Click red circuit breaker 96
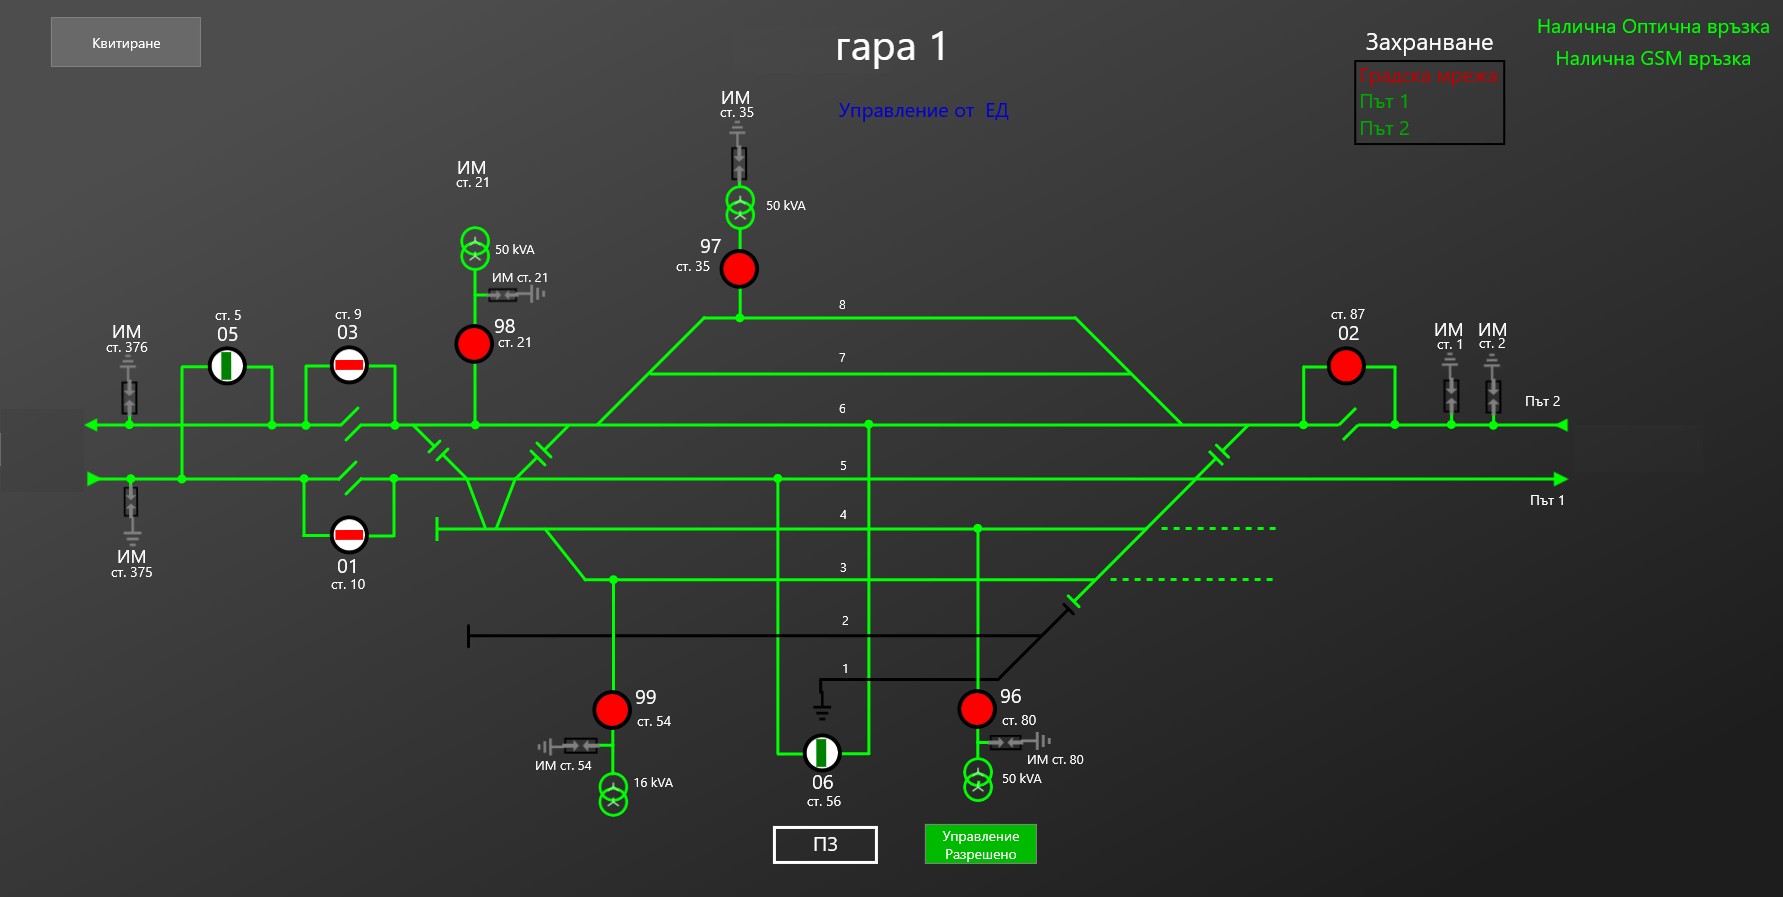 click(976, 708)
